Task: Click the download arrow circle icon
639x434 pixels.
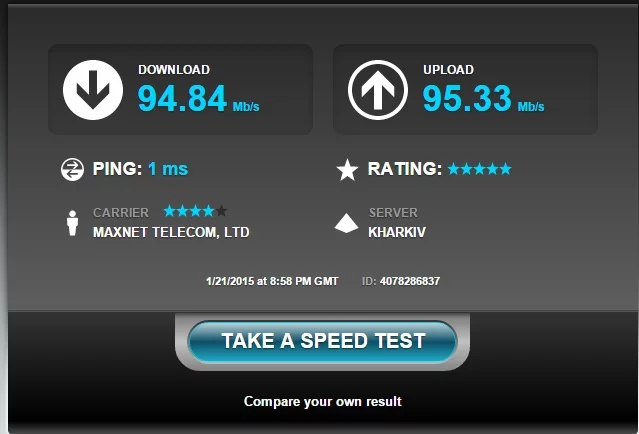Action: coord(93,90)
